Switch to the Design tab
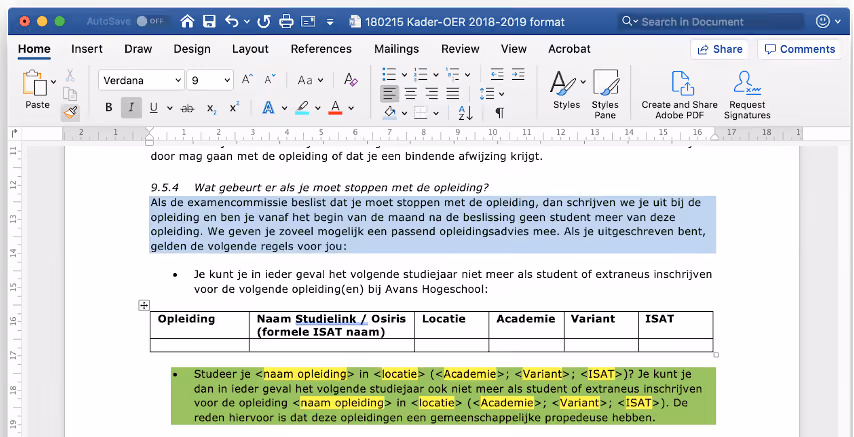Viewport: 854px width, 437px height. [192, 48]
